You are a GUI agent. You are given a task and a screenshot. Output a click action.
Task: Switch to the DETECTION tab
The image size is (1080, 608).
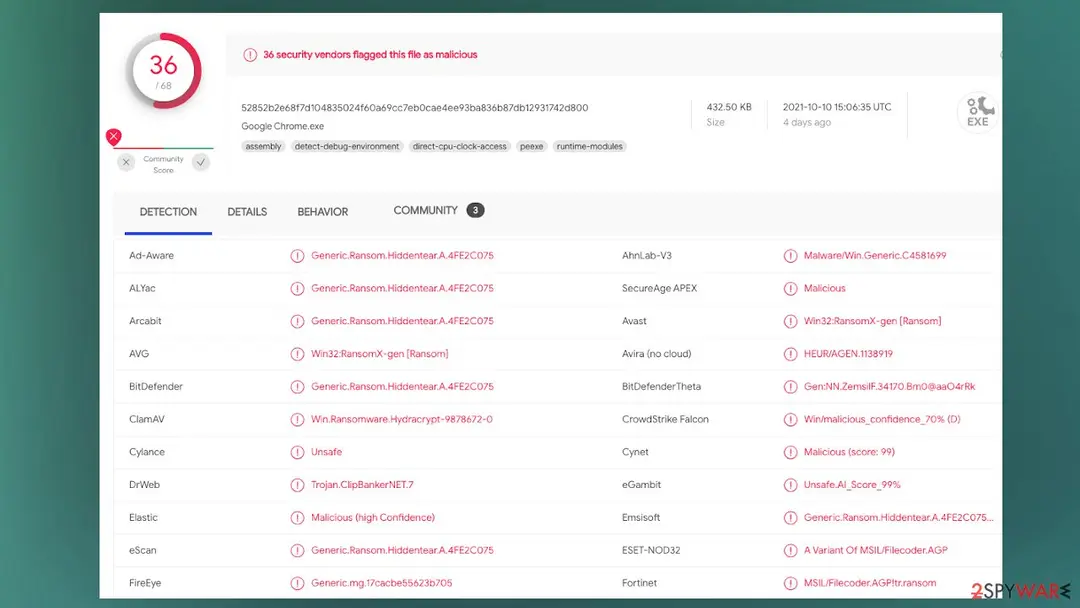coord(168,212)
